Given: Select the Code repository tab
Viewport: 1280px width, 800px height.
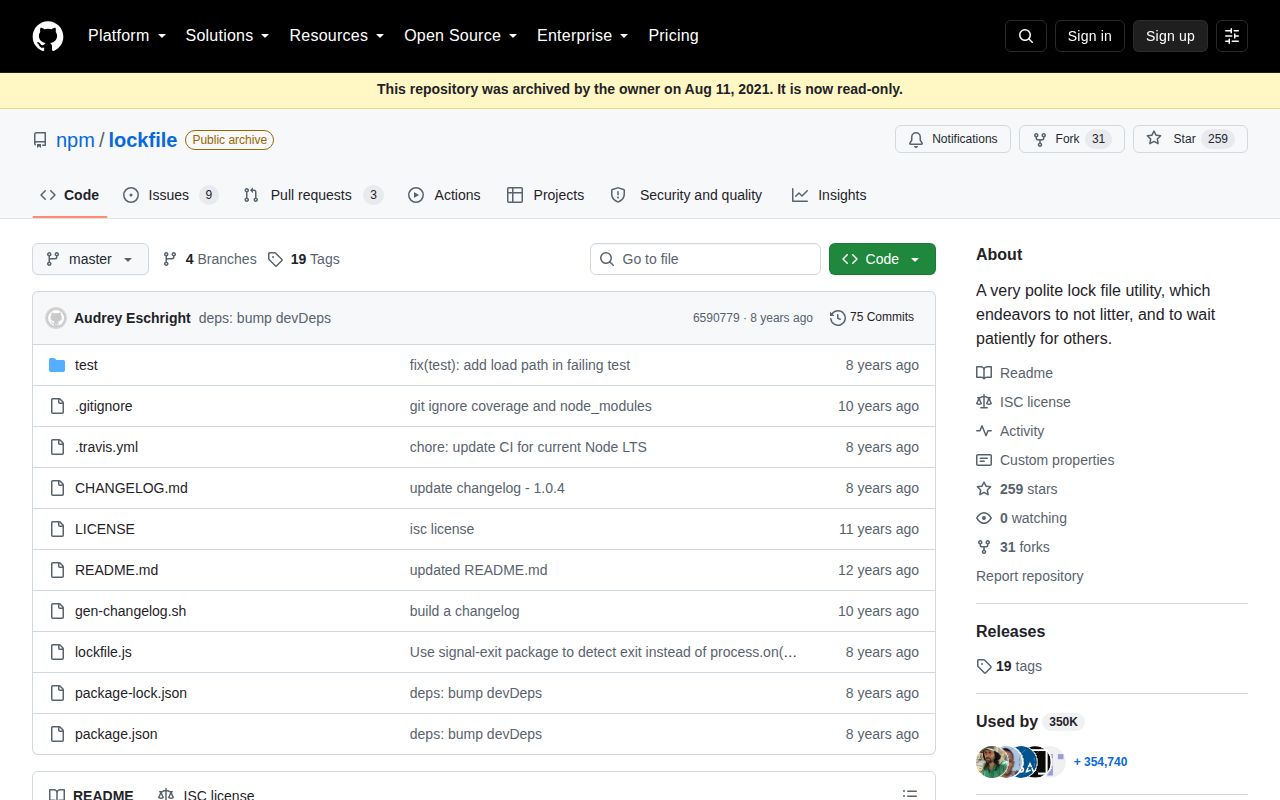Looking at the screenshot, I should 69,195.
